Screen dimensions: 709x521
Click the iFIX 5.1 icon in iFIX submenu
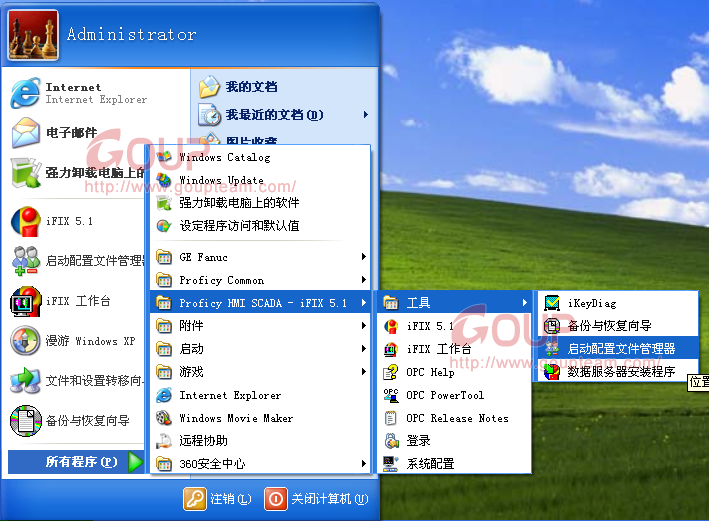(x=391, y=326)
